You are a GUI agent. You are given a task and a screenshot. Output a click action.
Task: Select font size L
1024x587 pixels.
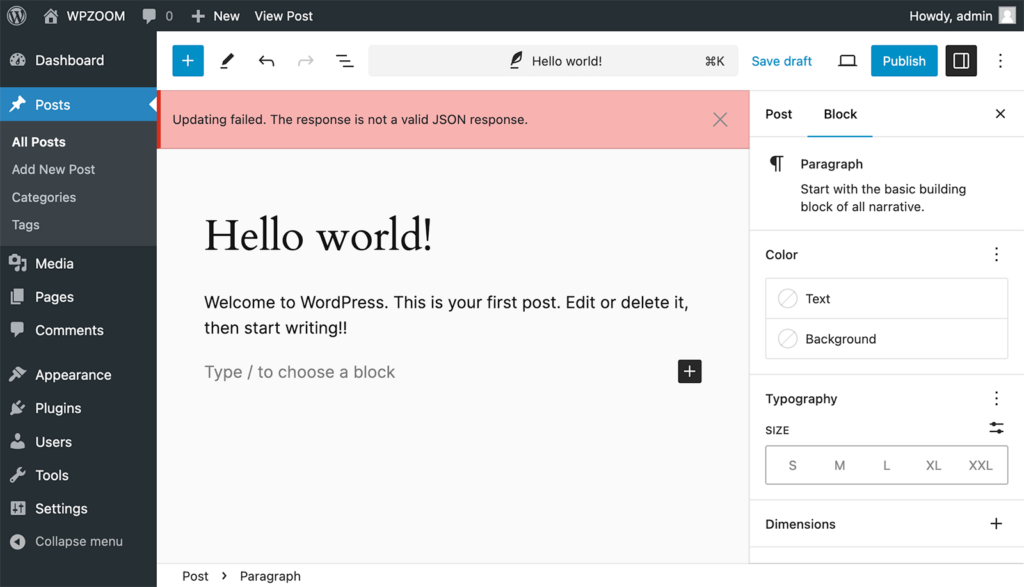[886, 465]
